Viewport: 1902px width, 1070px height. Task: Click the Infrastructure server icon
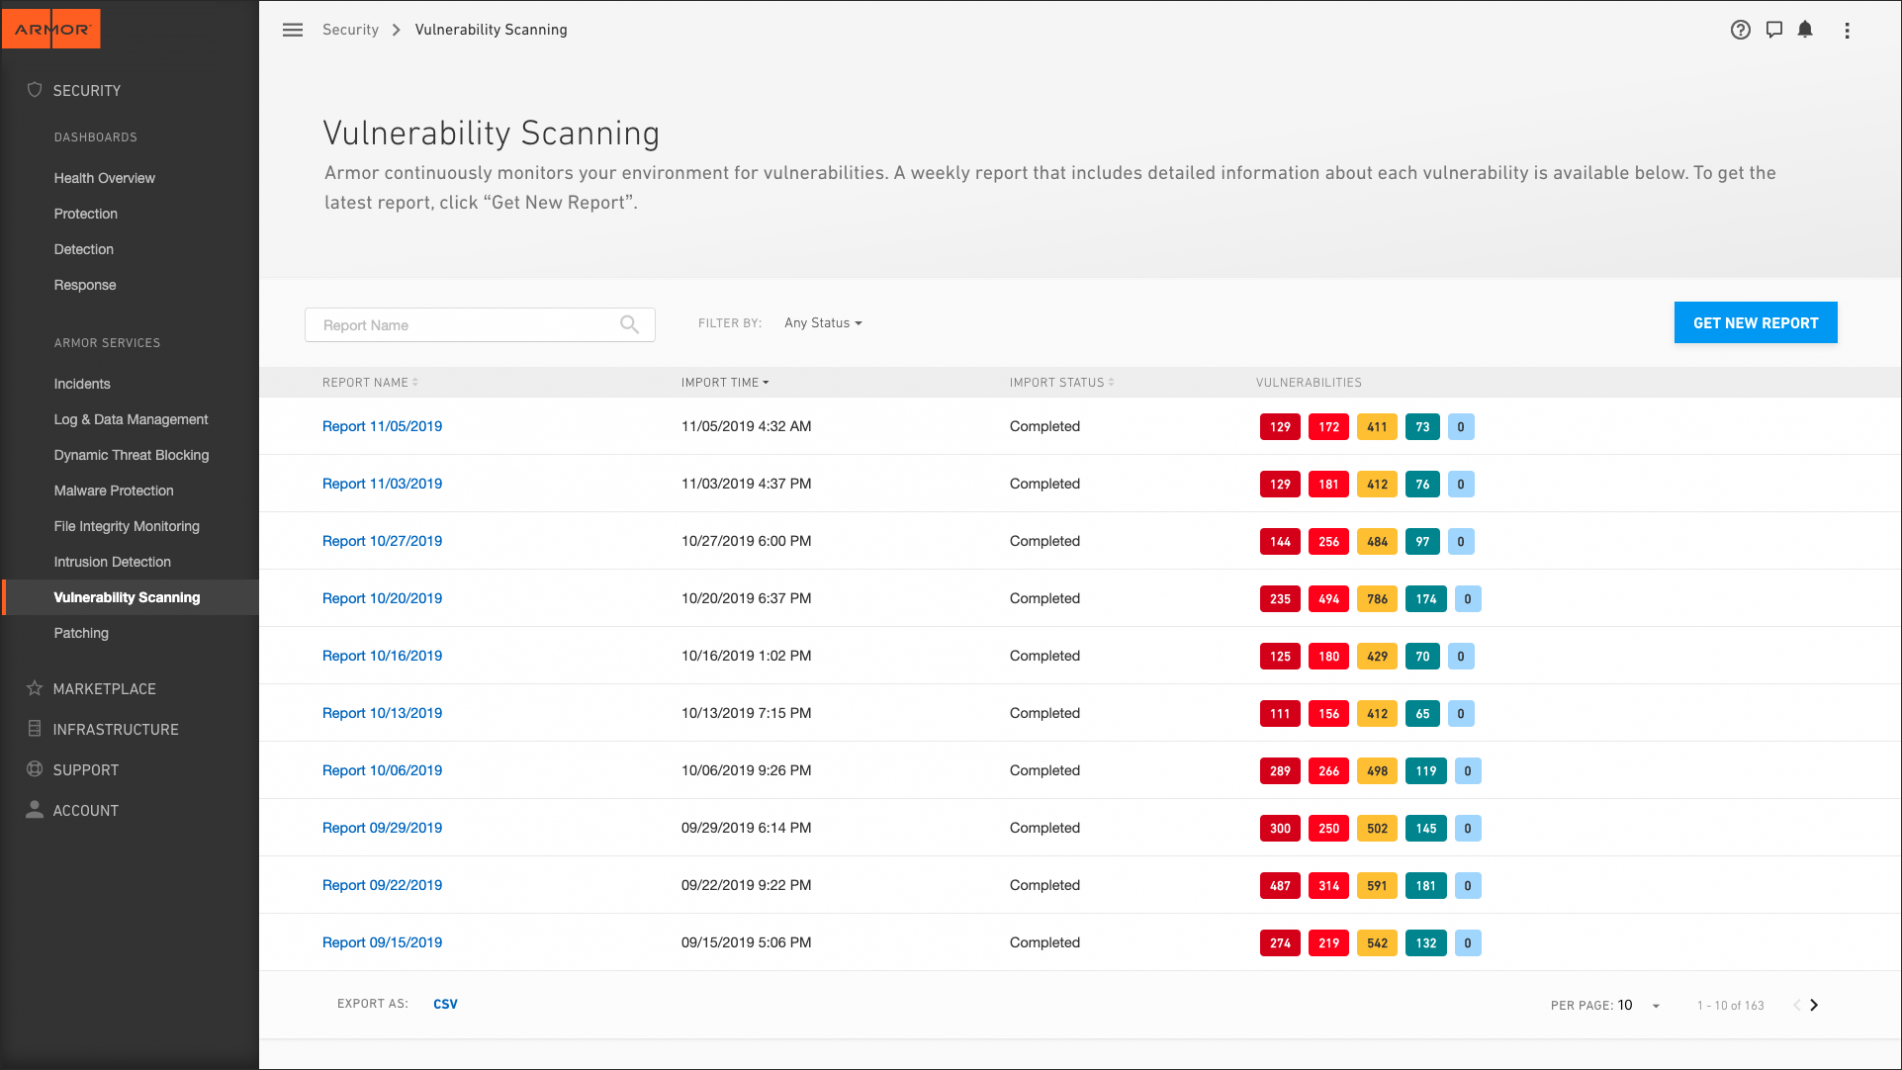coord(35,729)
